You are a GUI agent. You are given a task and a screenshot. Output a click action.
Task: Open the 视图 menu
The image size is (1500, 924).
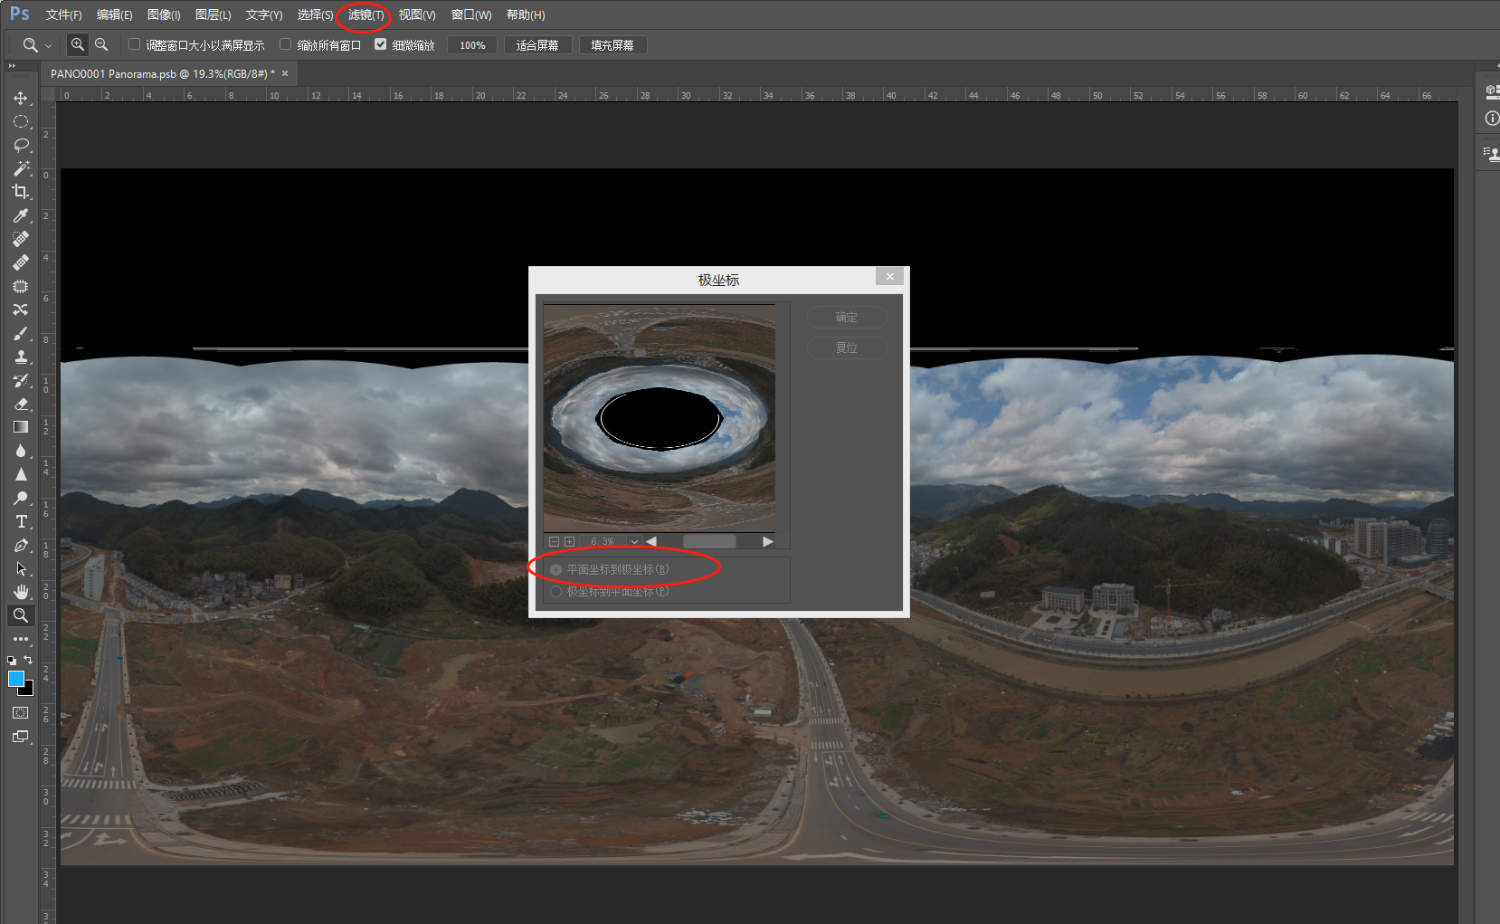pyautogui.click(x=417, y=15)
